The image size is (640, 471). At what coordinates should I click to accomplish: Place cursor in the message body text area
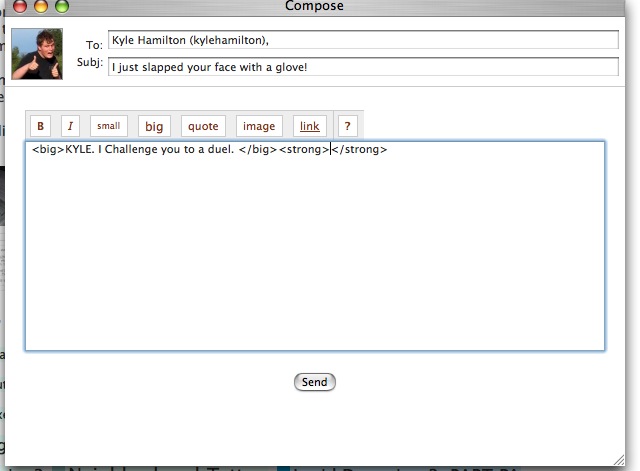(x=315, y=246)
